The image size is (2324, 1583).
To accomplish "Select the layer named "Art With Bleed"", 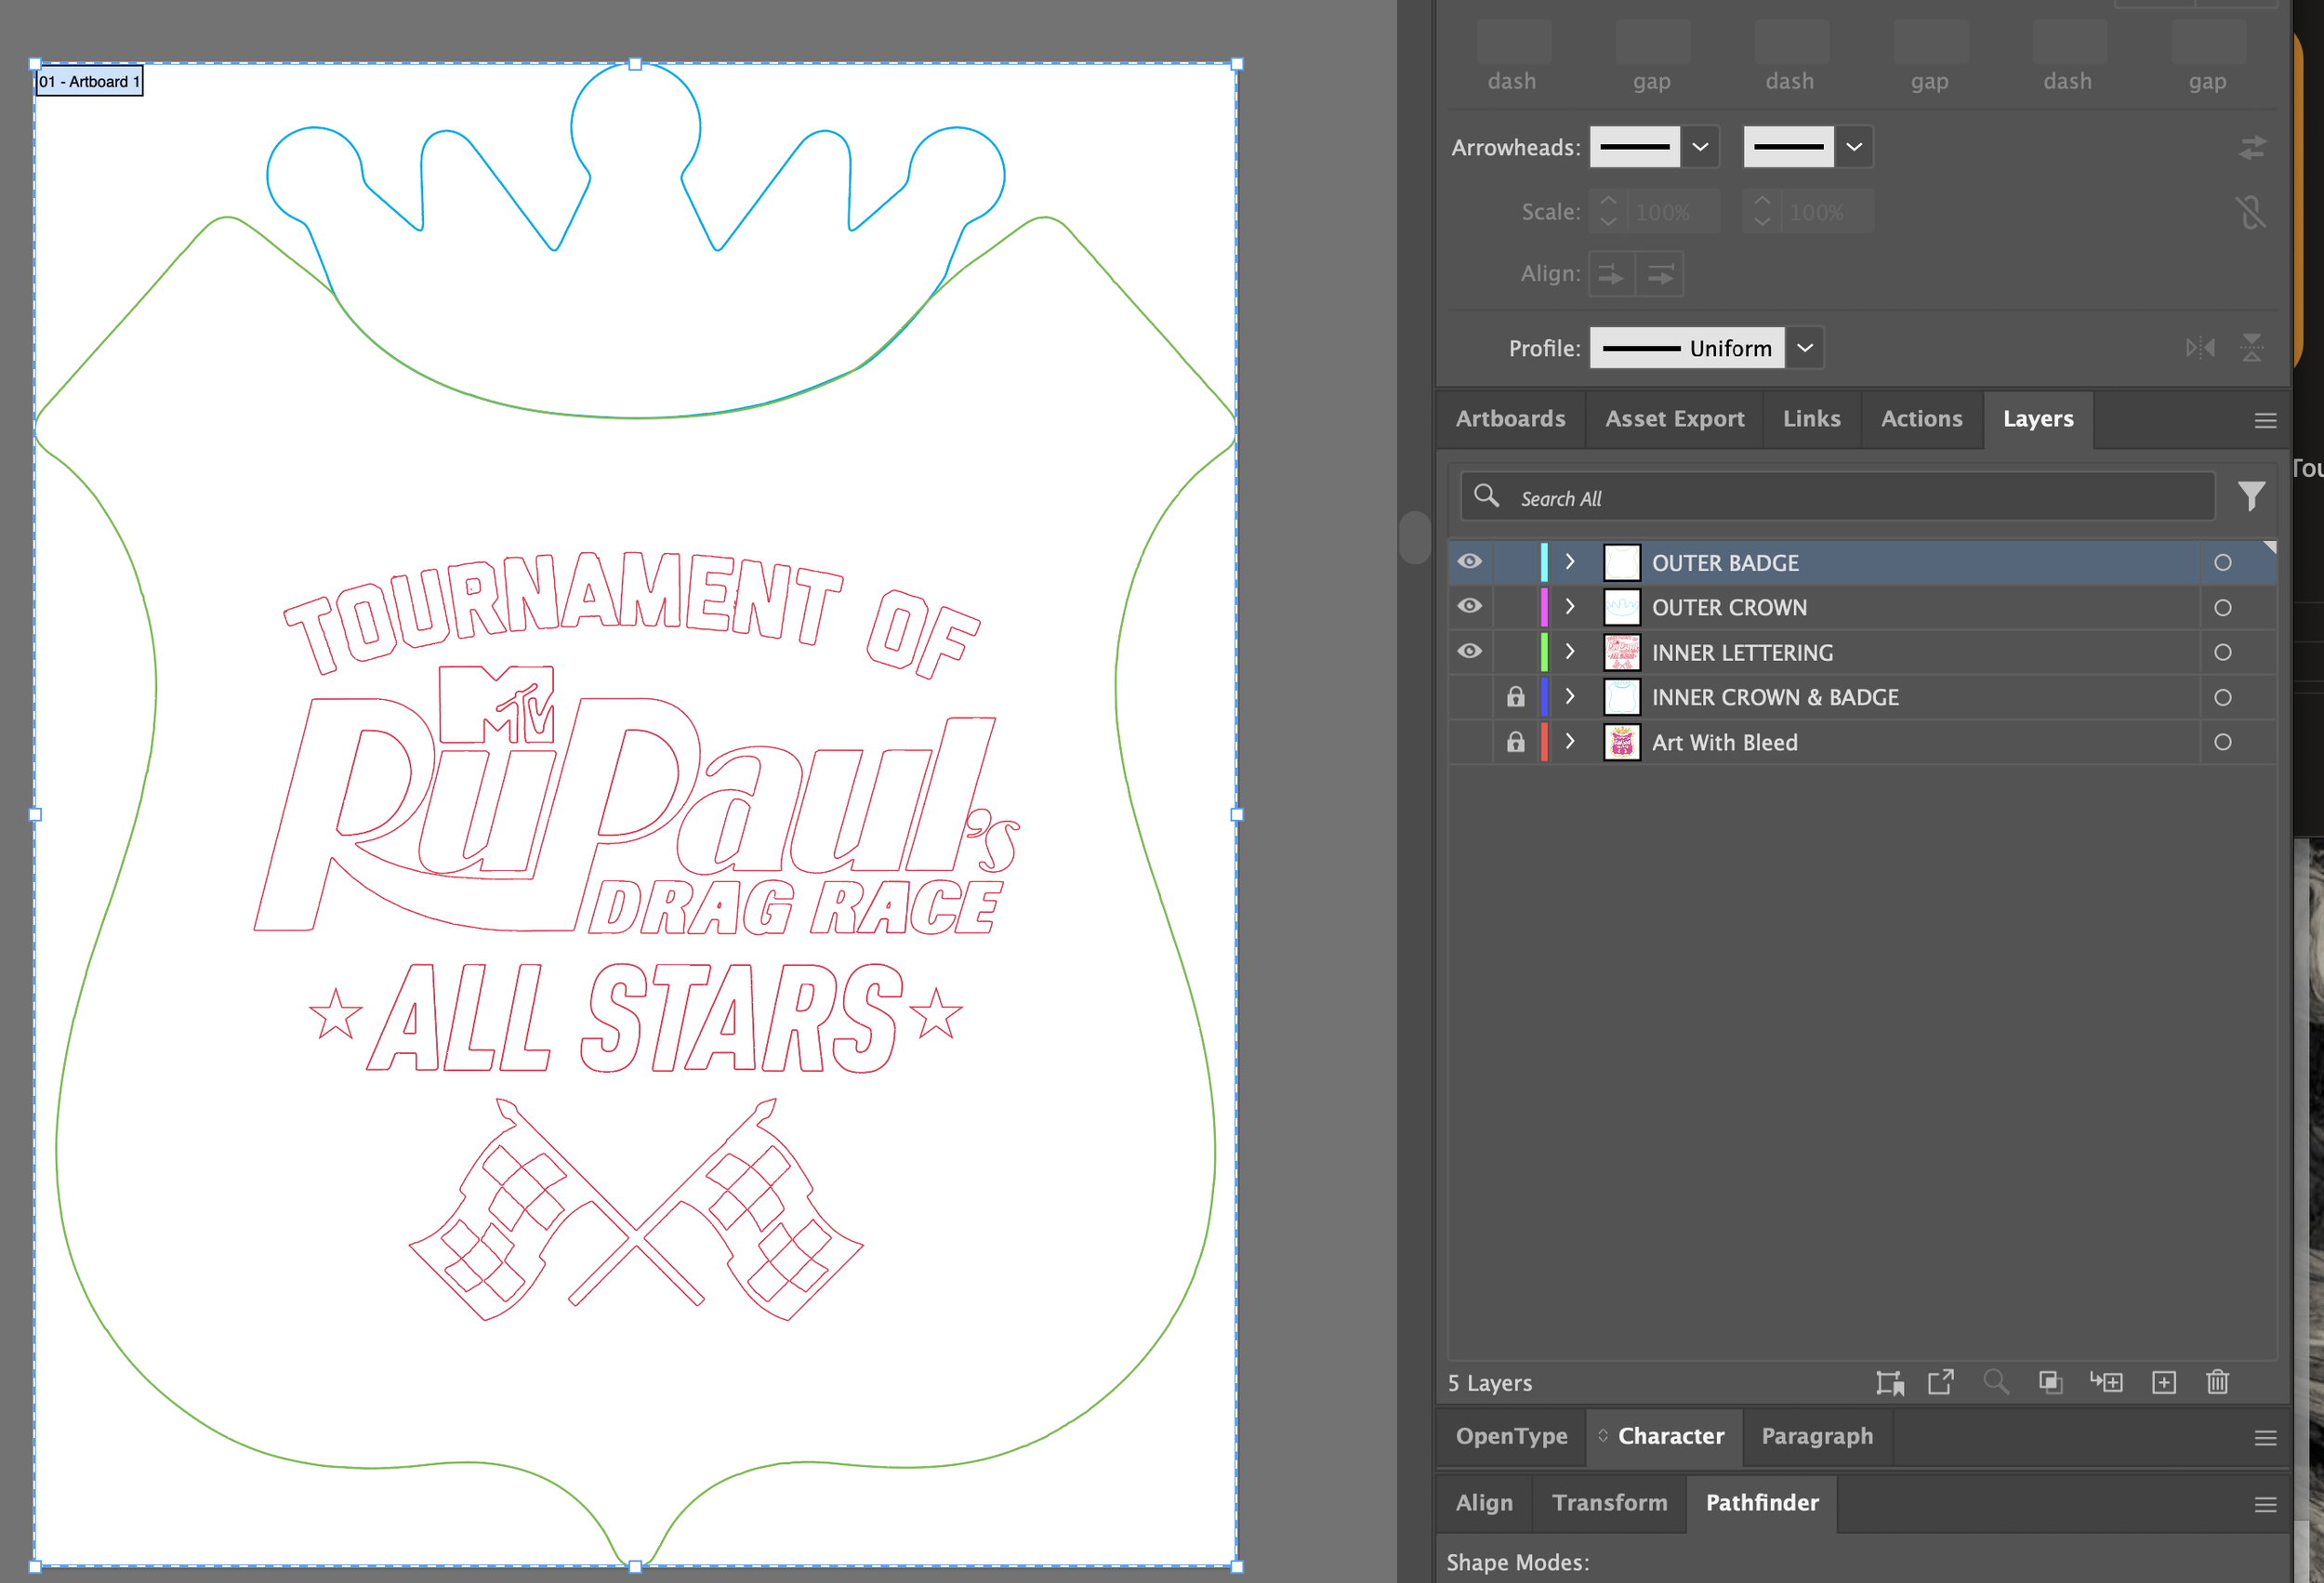I will [1724, 742].
